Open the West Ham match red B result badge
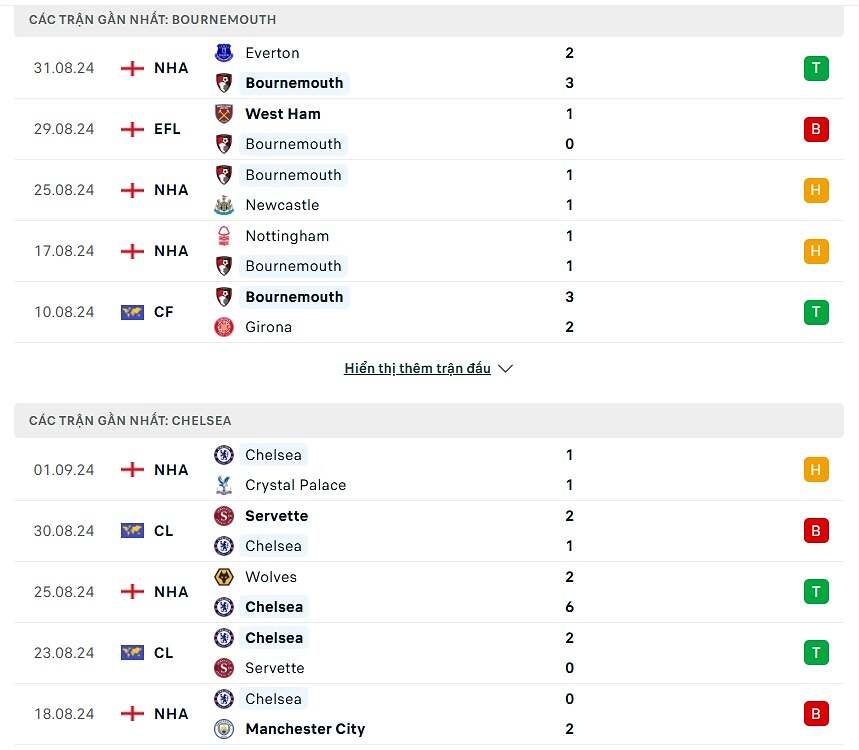 pos(816,129)
